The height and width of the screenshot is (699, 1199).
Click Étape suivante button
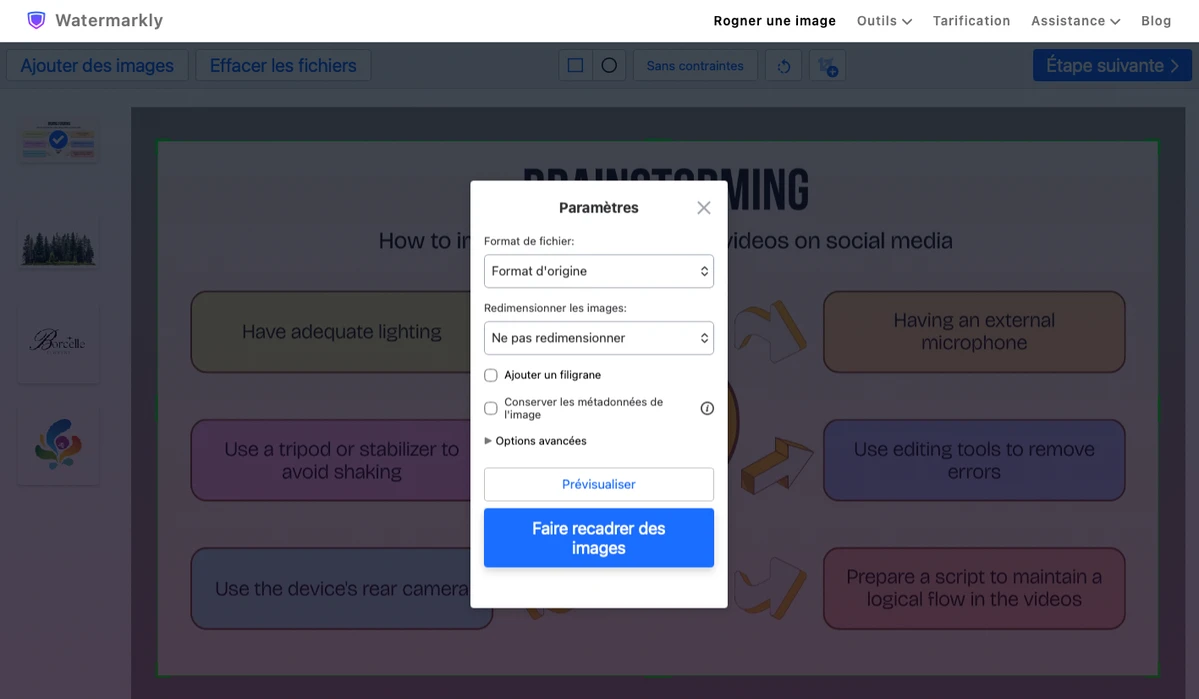[x=1112, y=66]
